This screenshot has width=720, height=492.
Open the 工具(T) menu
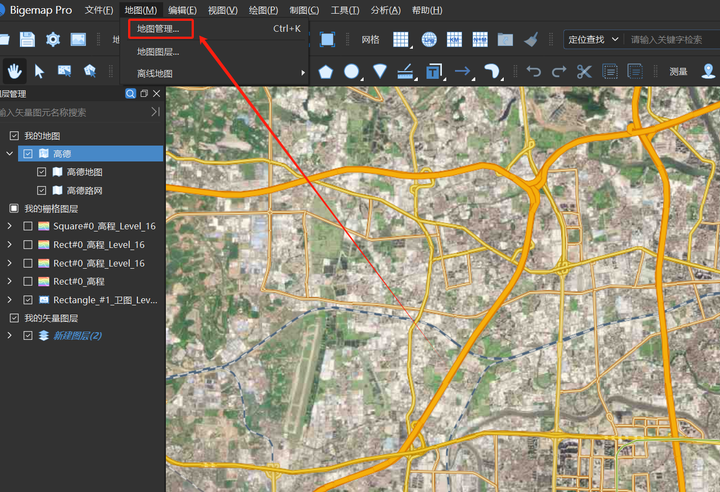345,10
